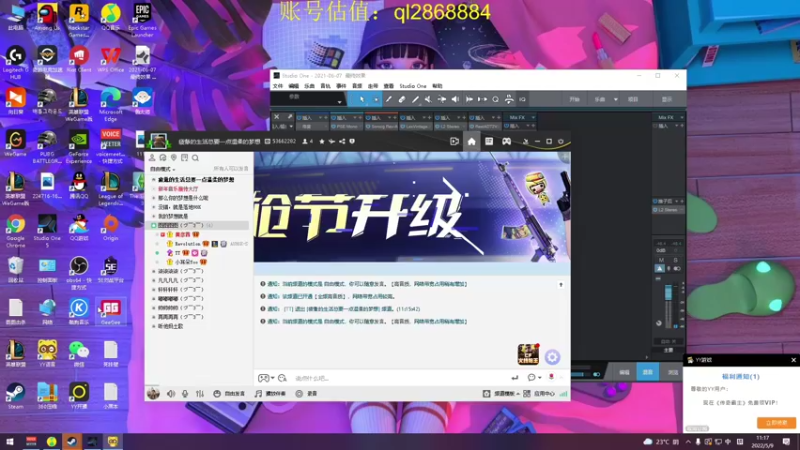Toggle power on L2 Stereo insert slot
Screen dimensions: 800x450
[437, 126]
